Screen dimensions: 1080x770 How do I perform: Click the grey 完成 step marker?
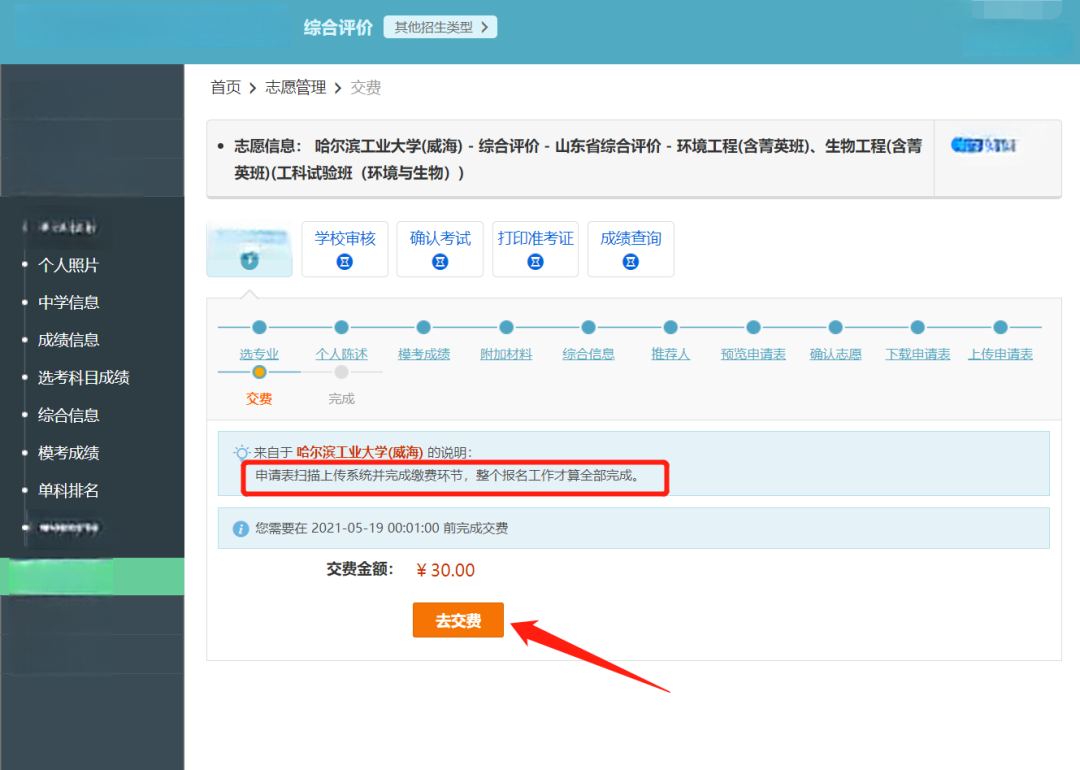tap(341, 372)
